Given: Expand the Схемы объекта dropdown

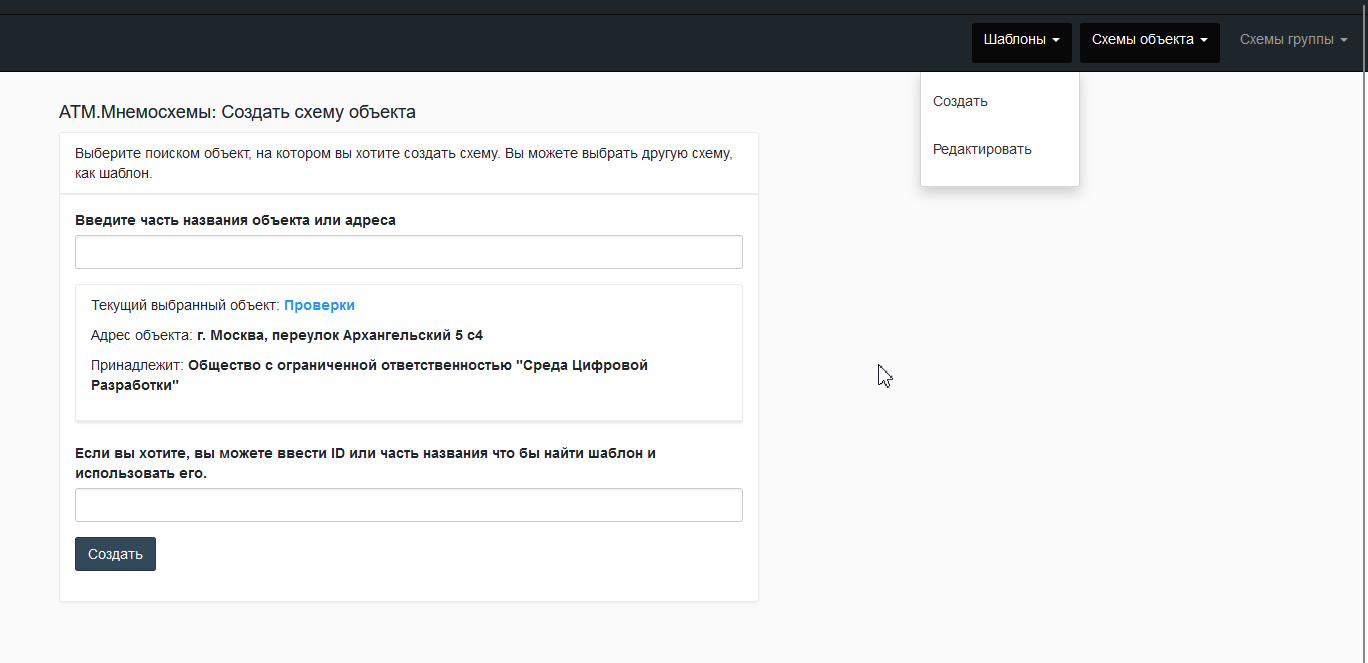Looking at the screenshot, I should [1149, 40].
